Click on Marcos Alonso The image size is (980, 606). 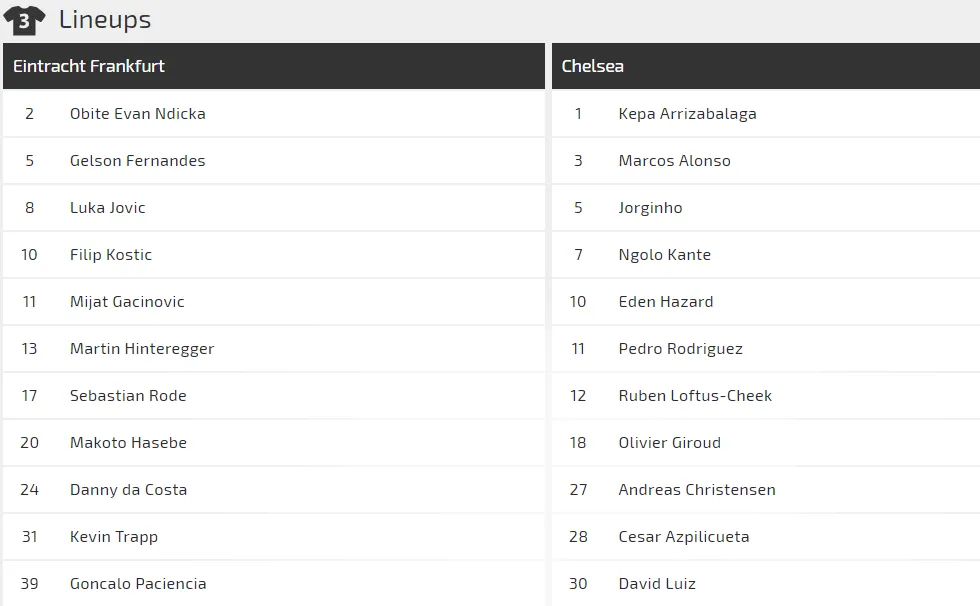[x=675, y=161]
